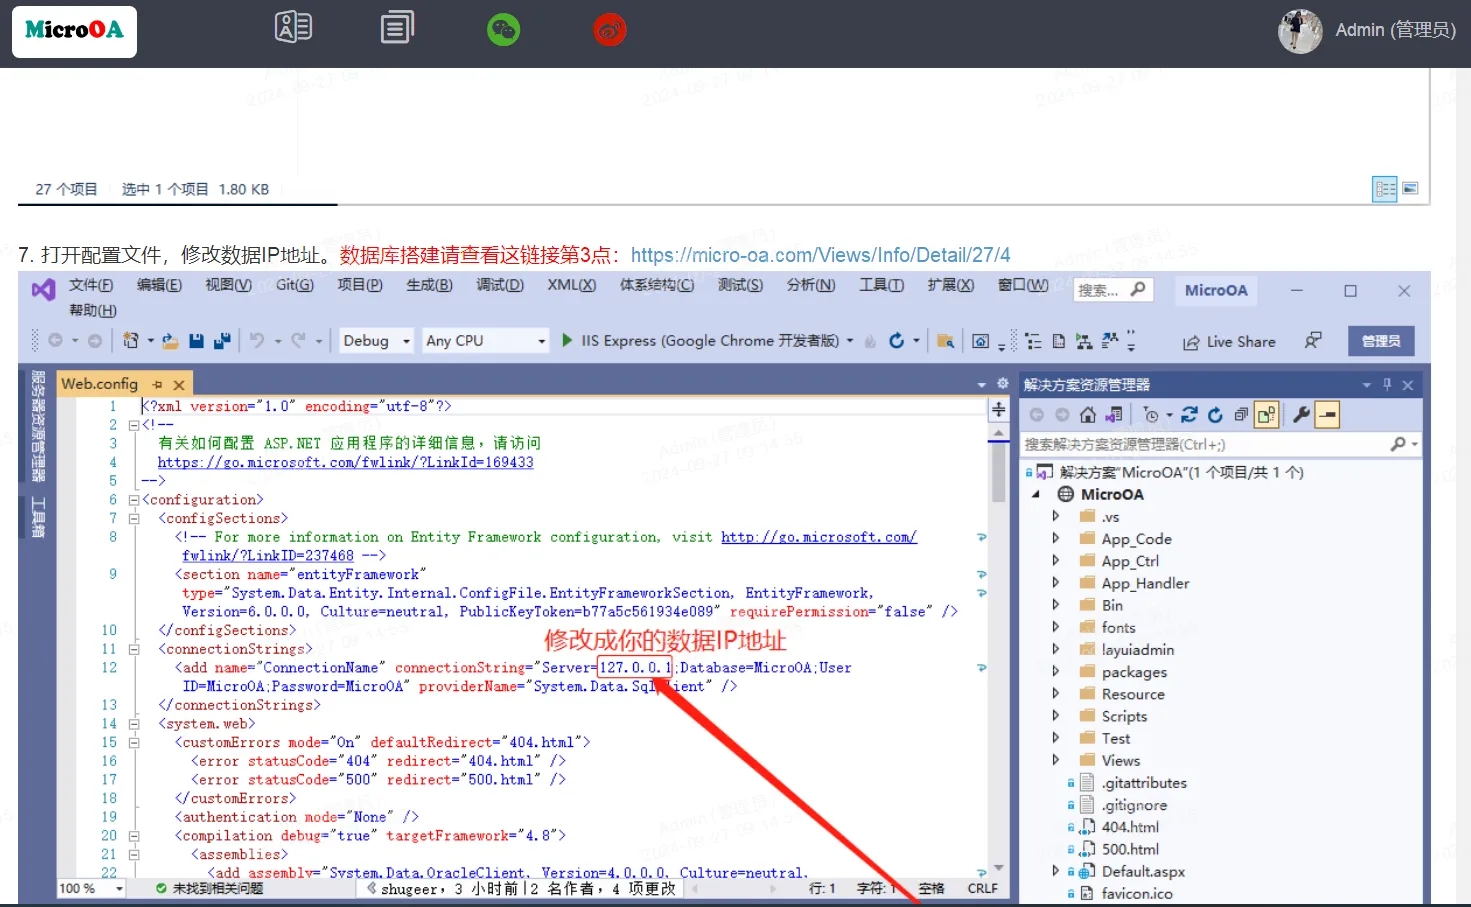Open the 视图(V) menu
This screenshot has height=907, width=1471.
pyautogui.click(x=228, y=285)
